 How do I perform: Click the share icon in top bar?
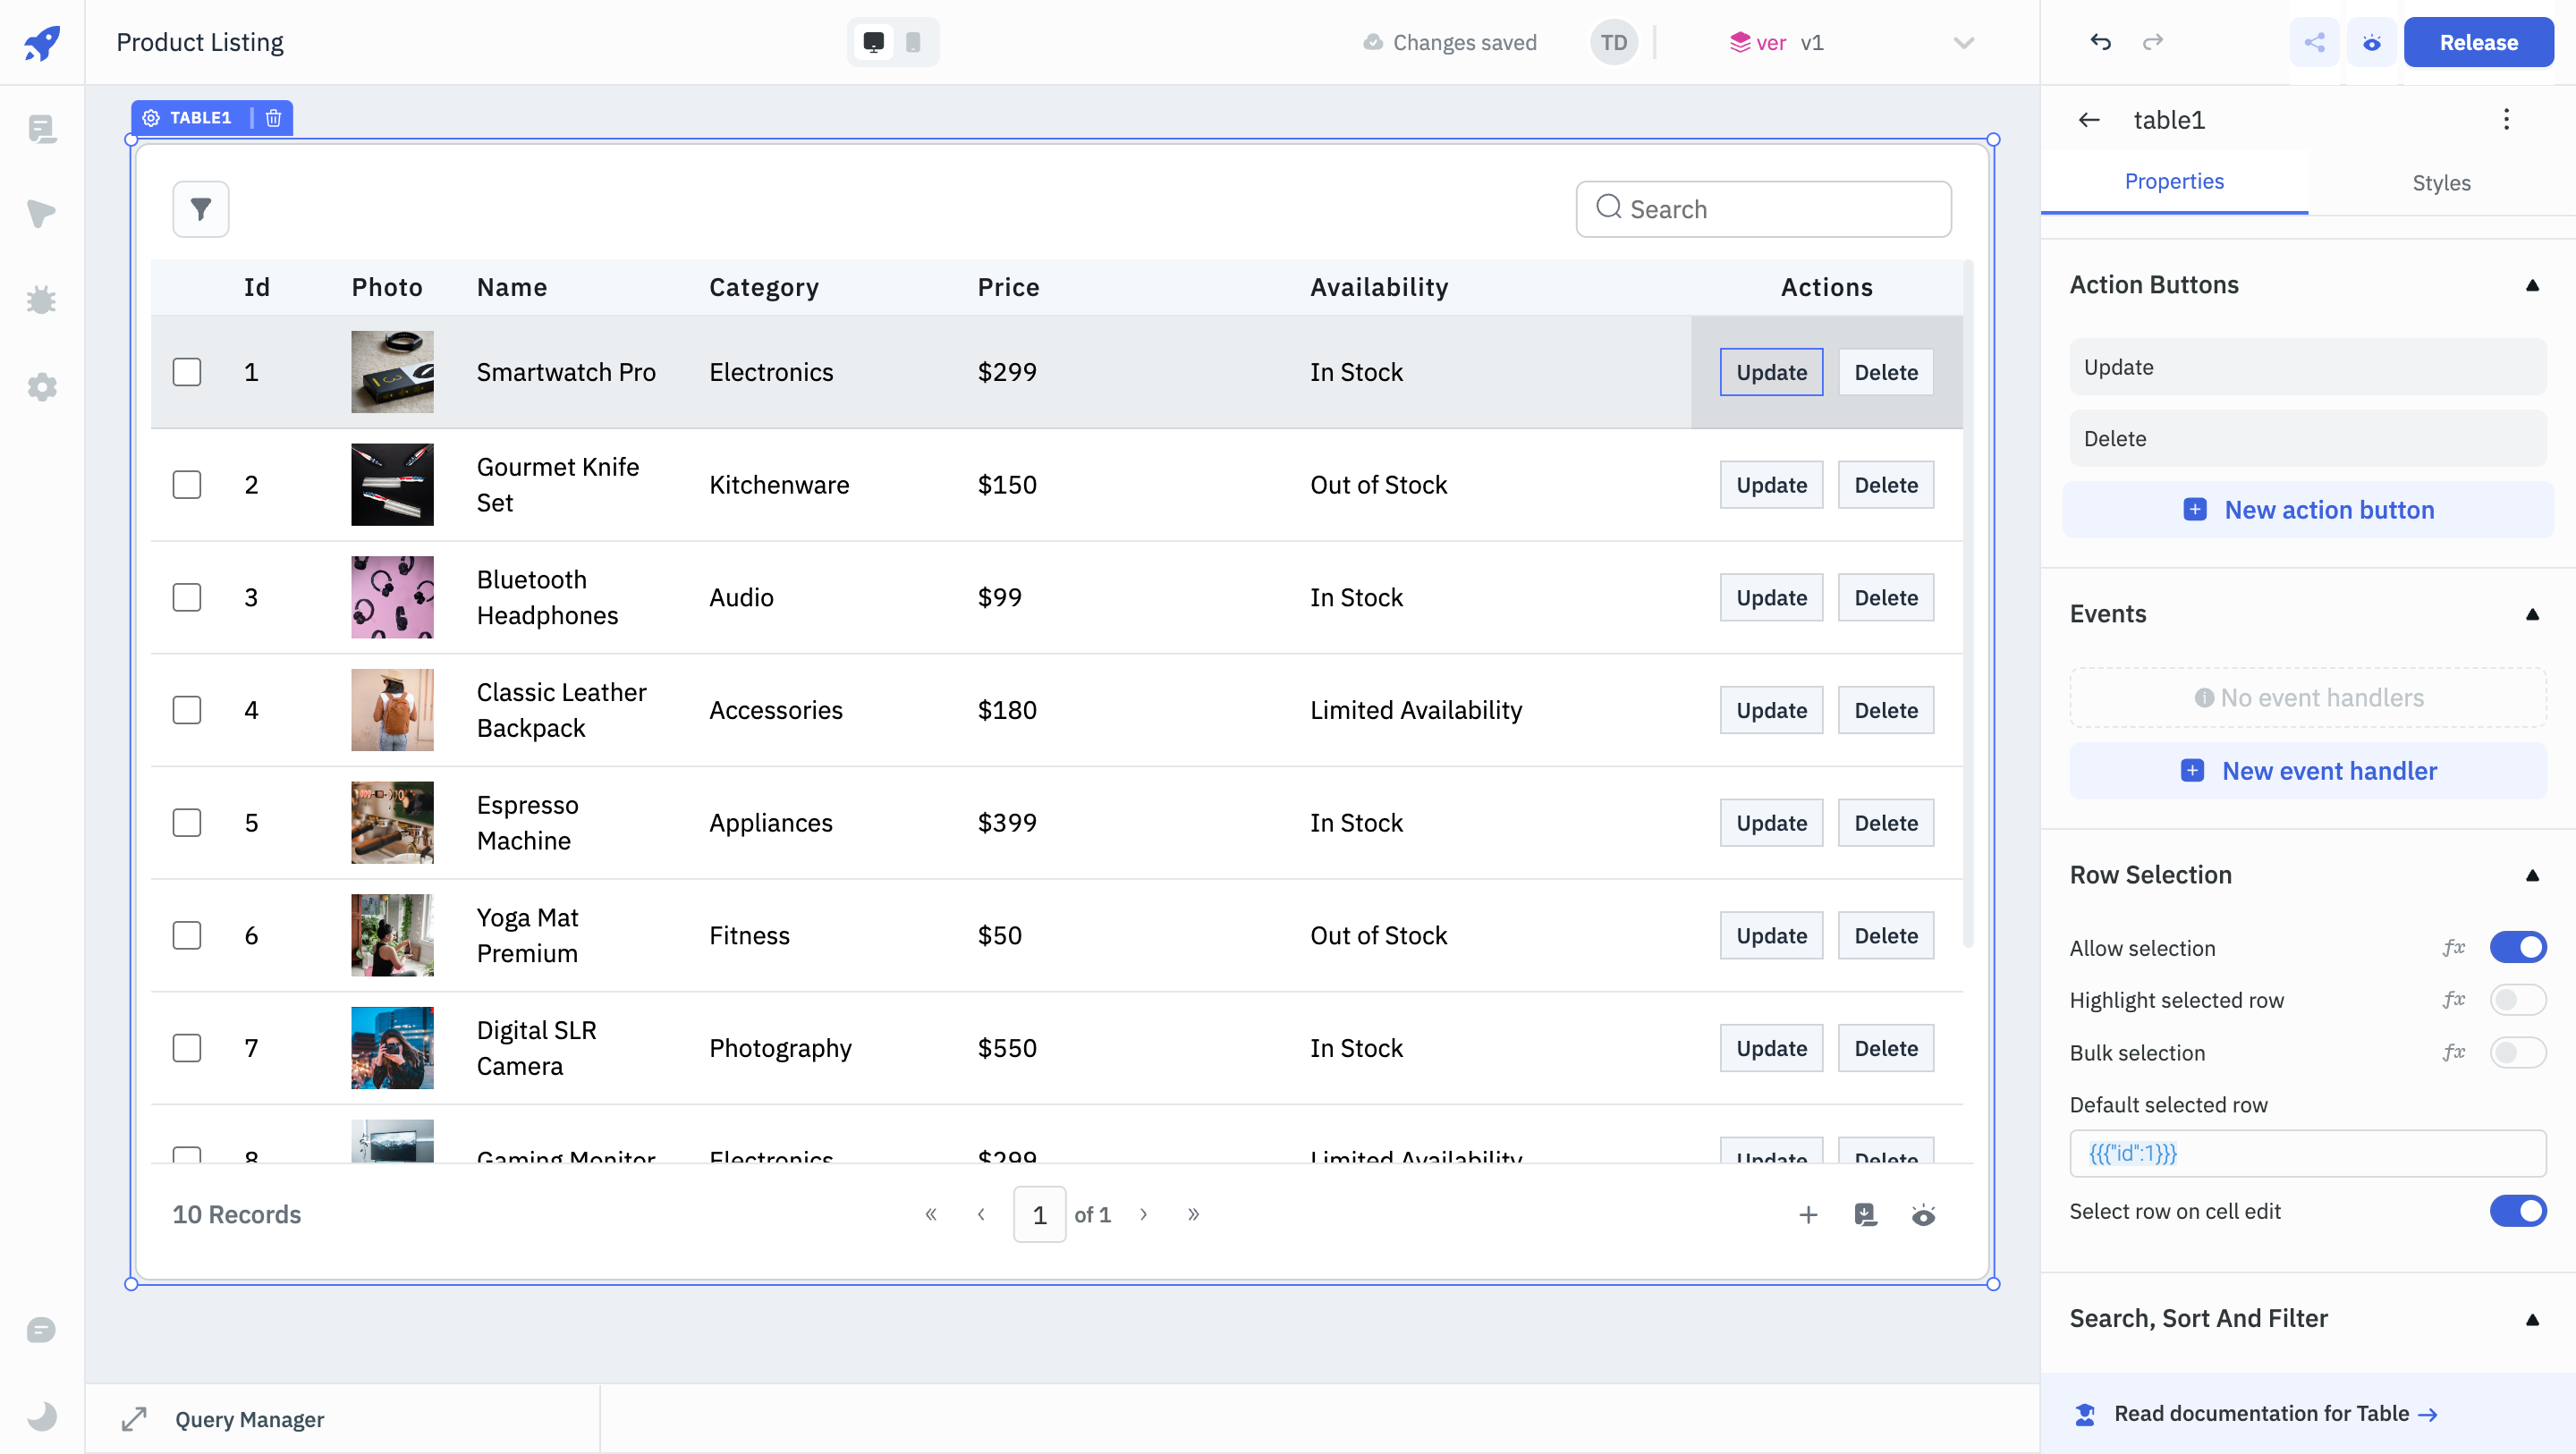(x=2316, y=40)
